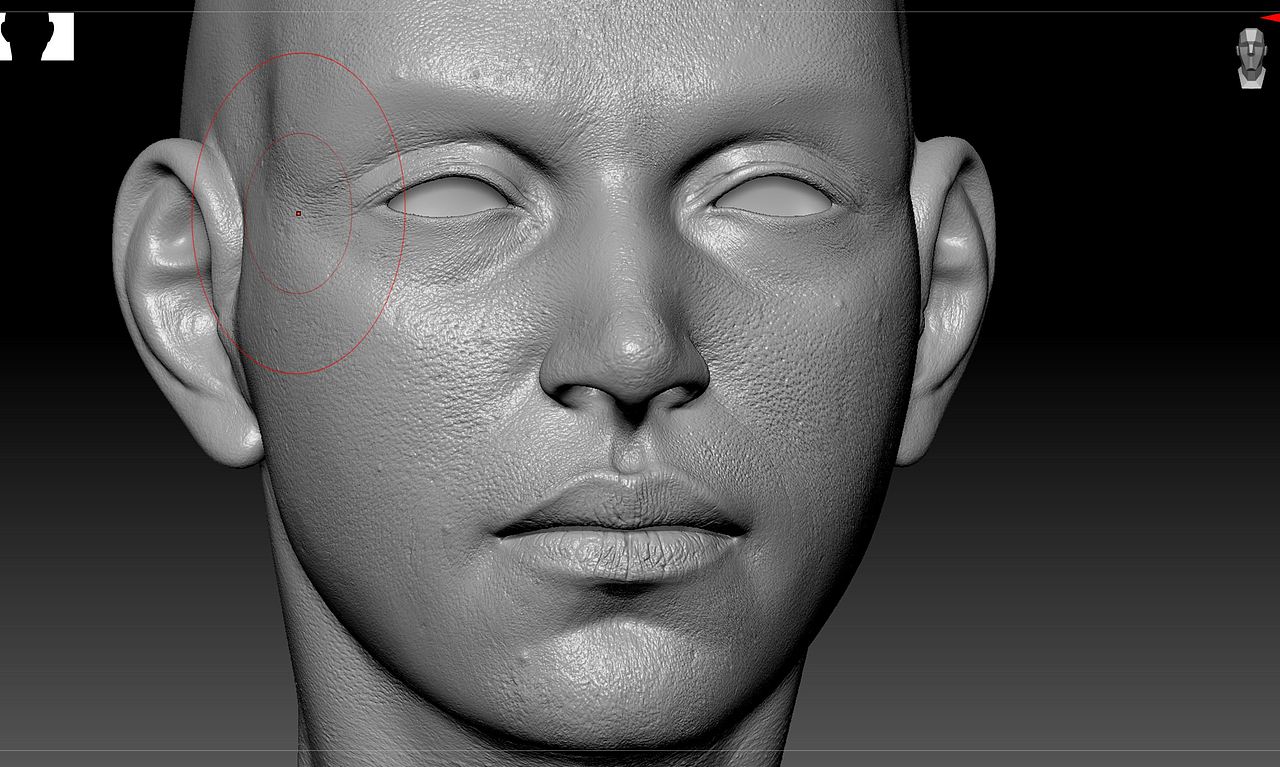Click the camera head orientation gizmo

coord(1251,58)
